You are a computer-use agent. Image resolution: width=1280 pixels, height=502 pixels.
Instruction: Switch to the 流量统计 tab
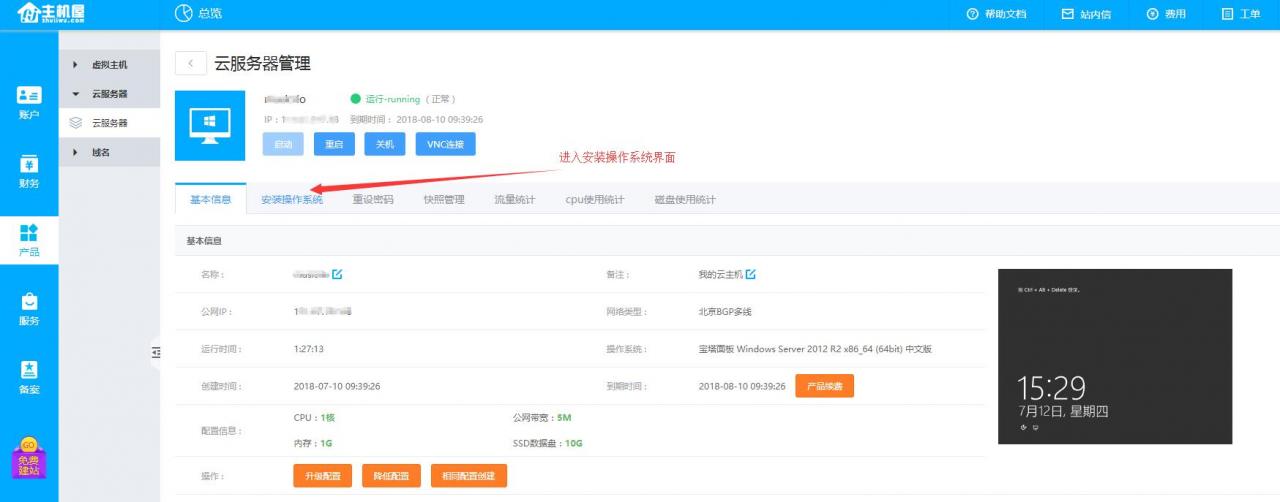(x=514, y=199)
